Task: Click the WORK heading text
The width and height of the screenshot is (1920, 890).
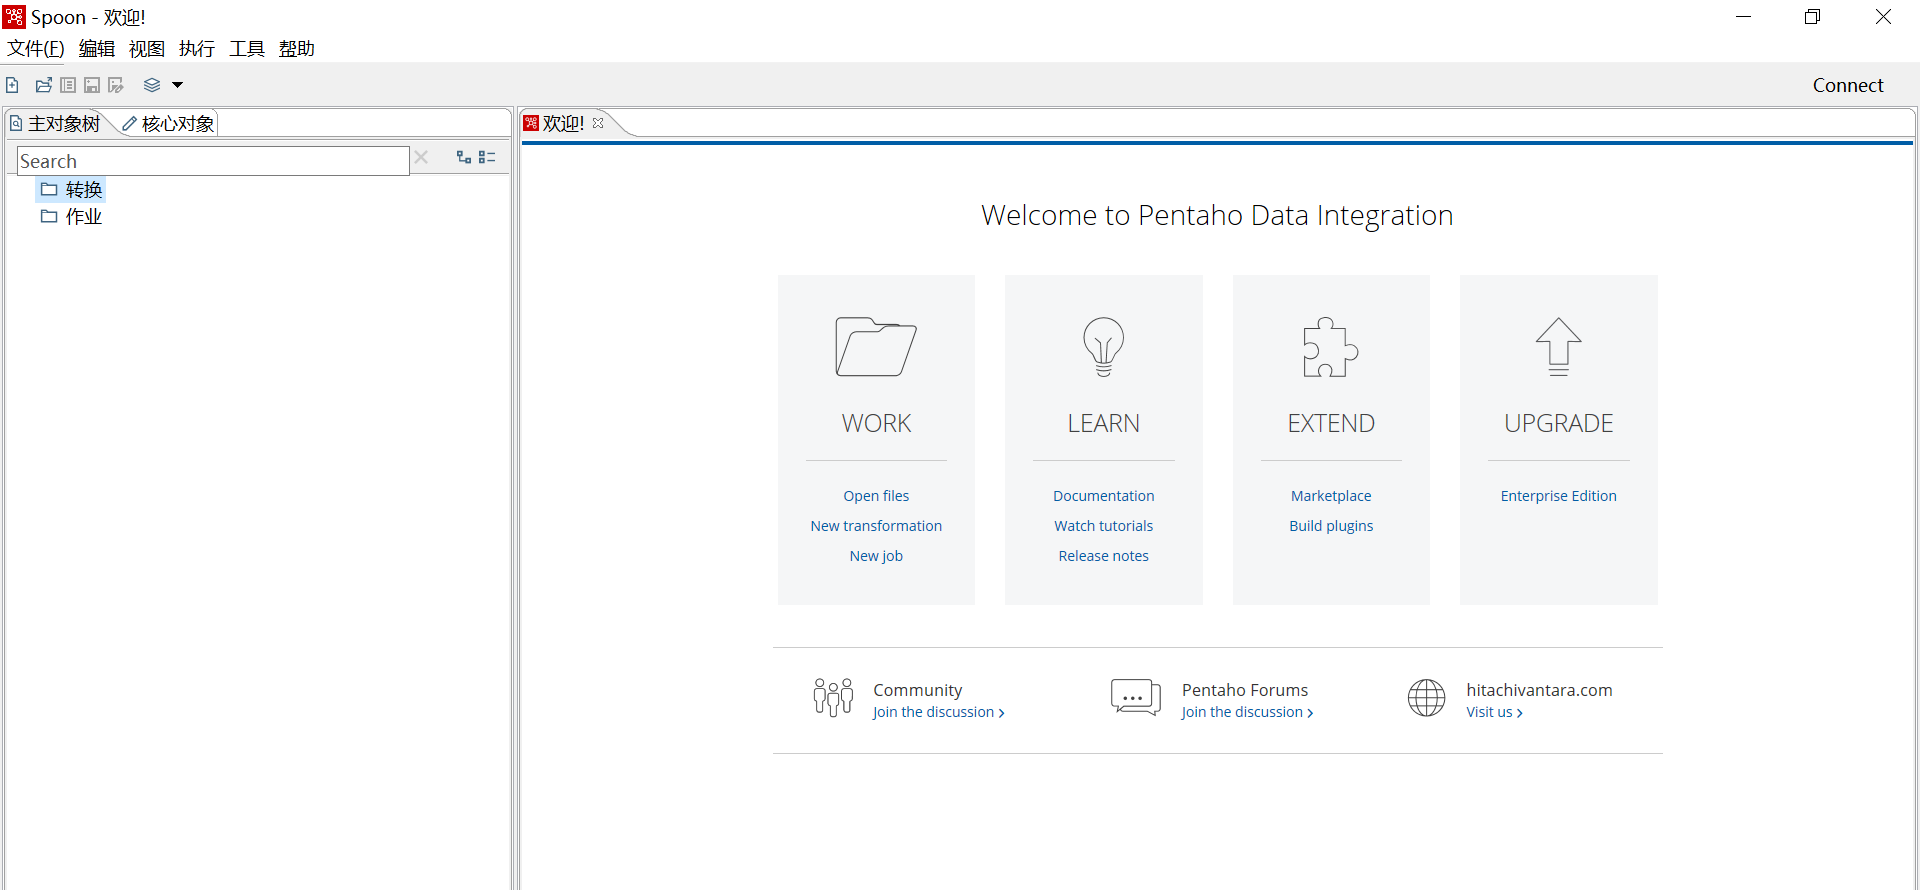Action: [876, 423]
